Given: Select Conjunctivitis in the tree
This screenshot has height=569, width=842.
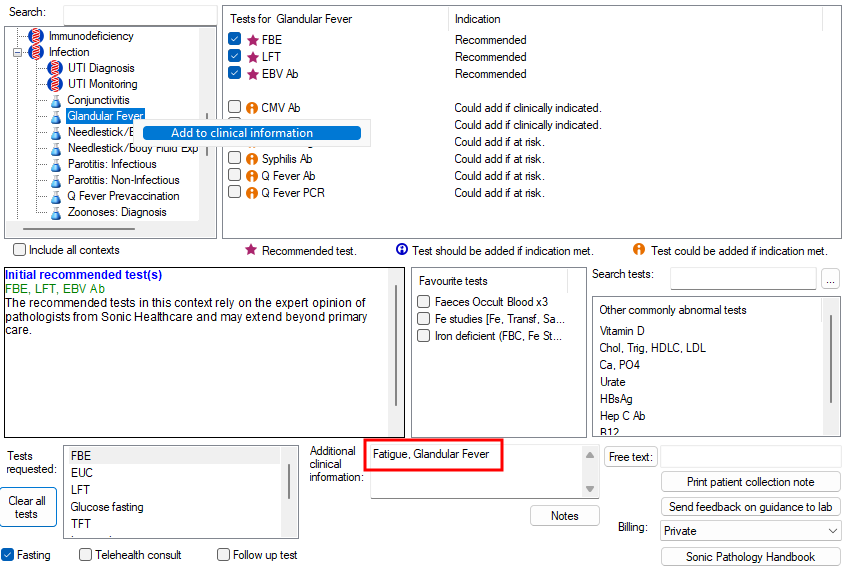Looking at the screenshot, I should point(98,100).
